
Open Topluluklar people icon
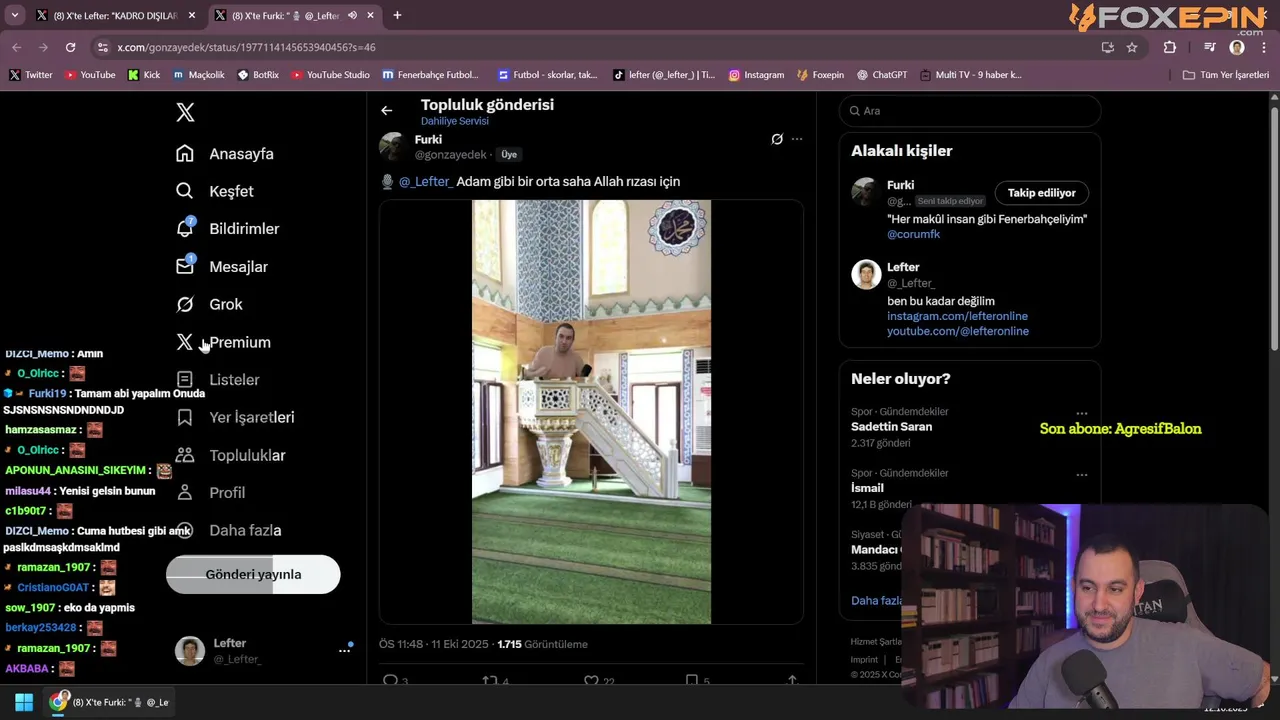(185, 455)
